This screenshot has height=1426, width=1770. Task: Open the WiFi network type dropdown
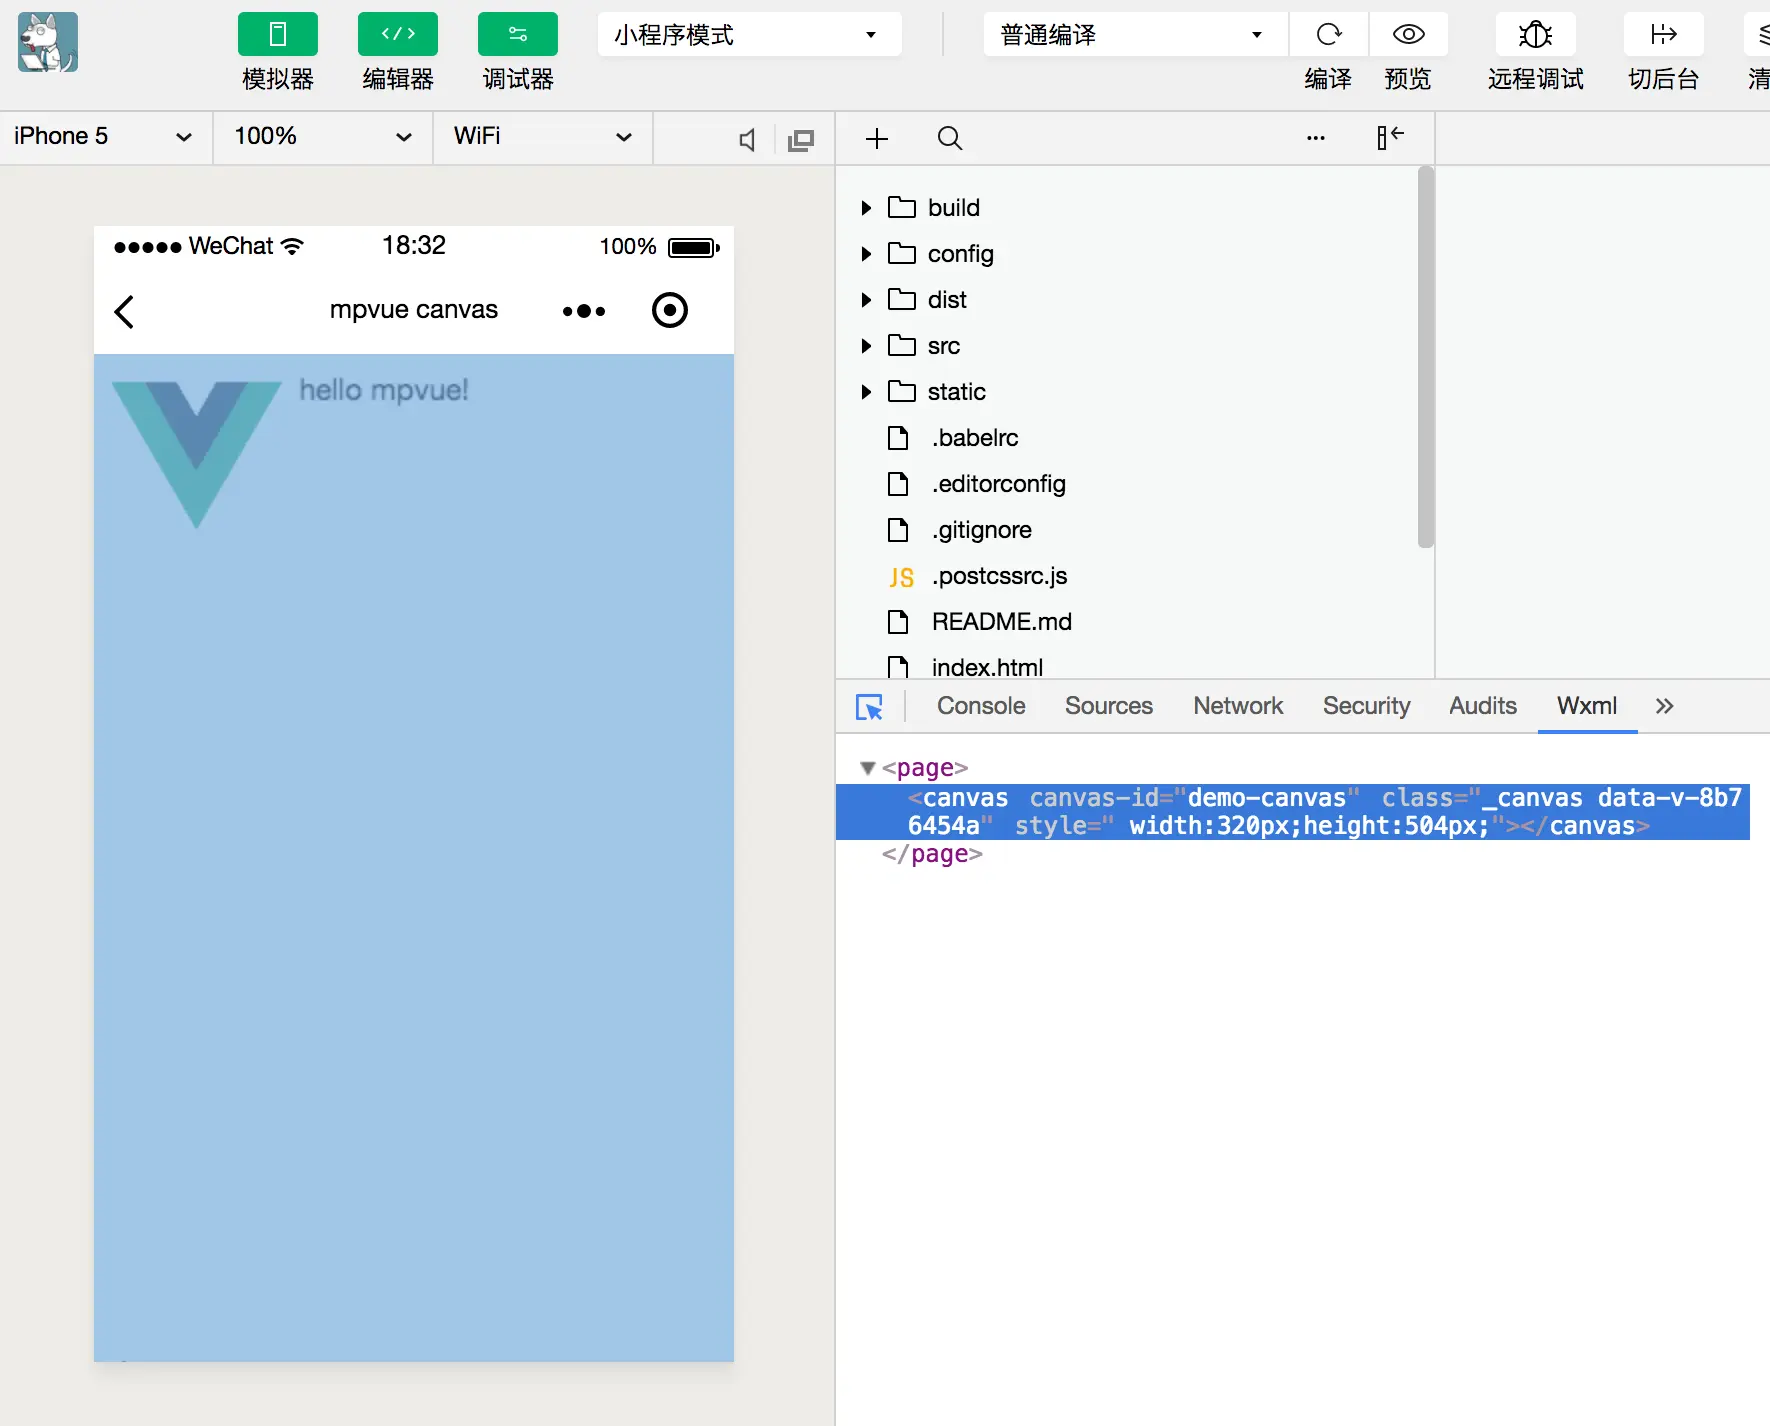[x=543, y=137]
